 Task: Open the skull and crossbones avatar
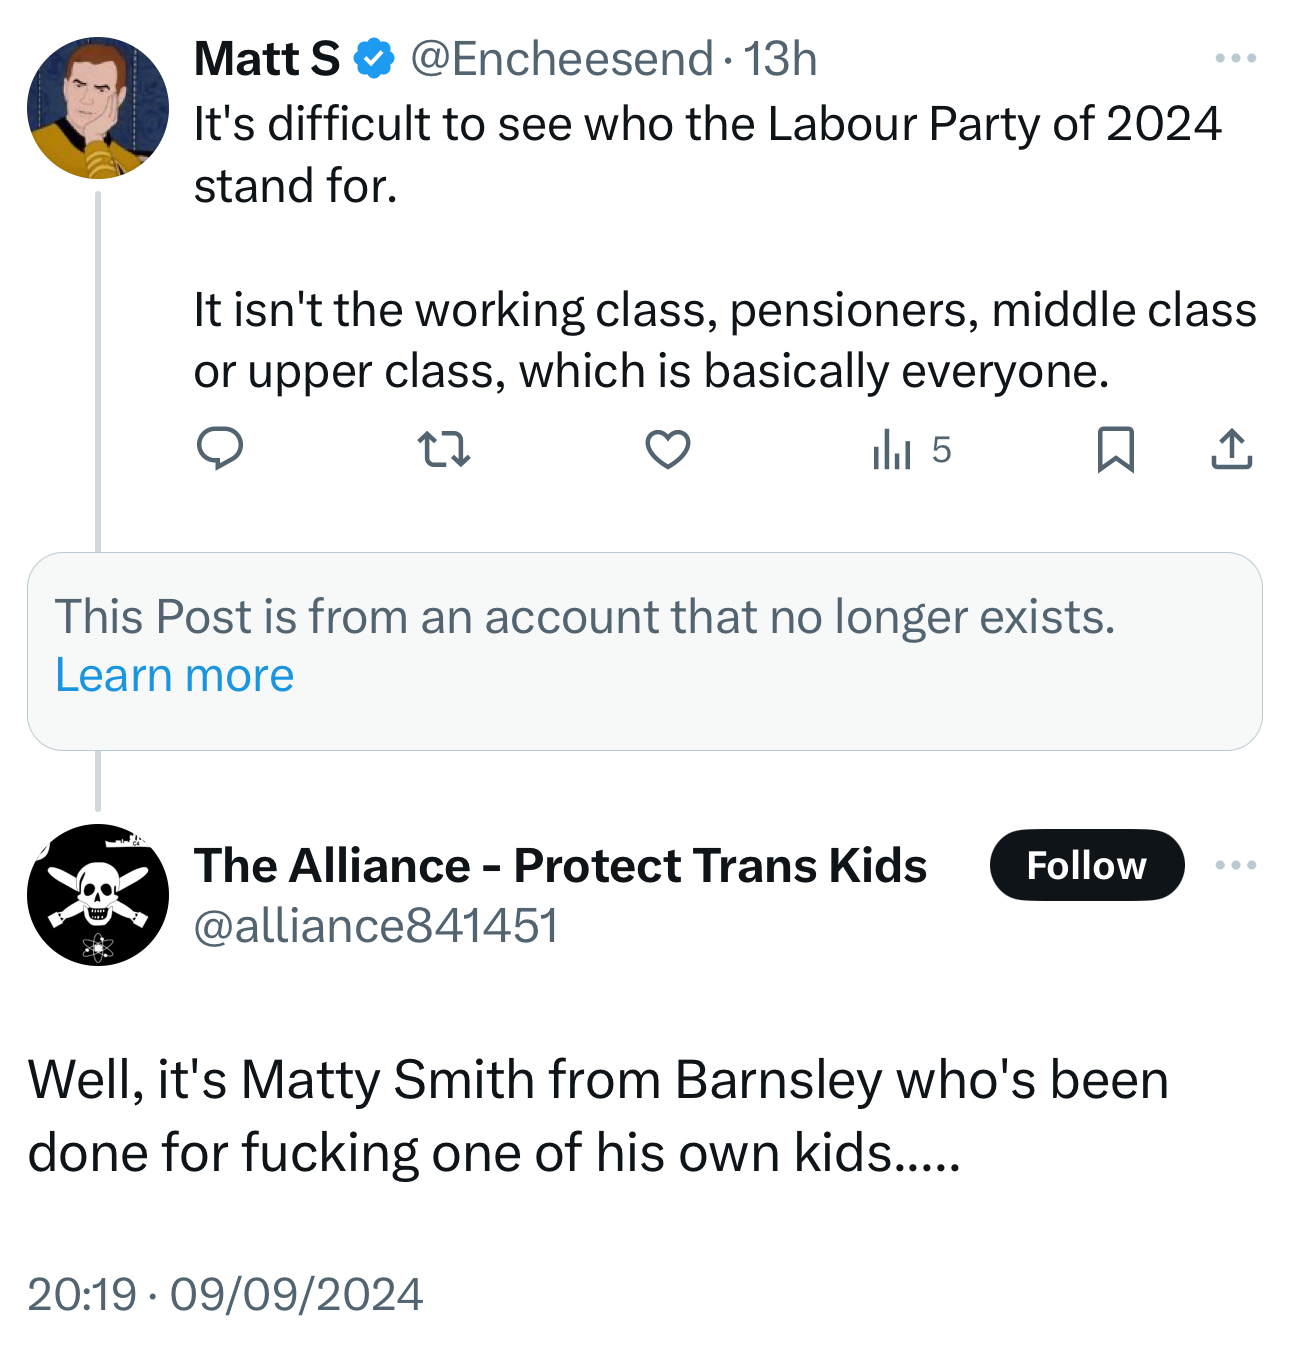98,895
